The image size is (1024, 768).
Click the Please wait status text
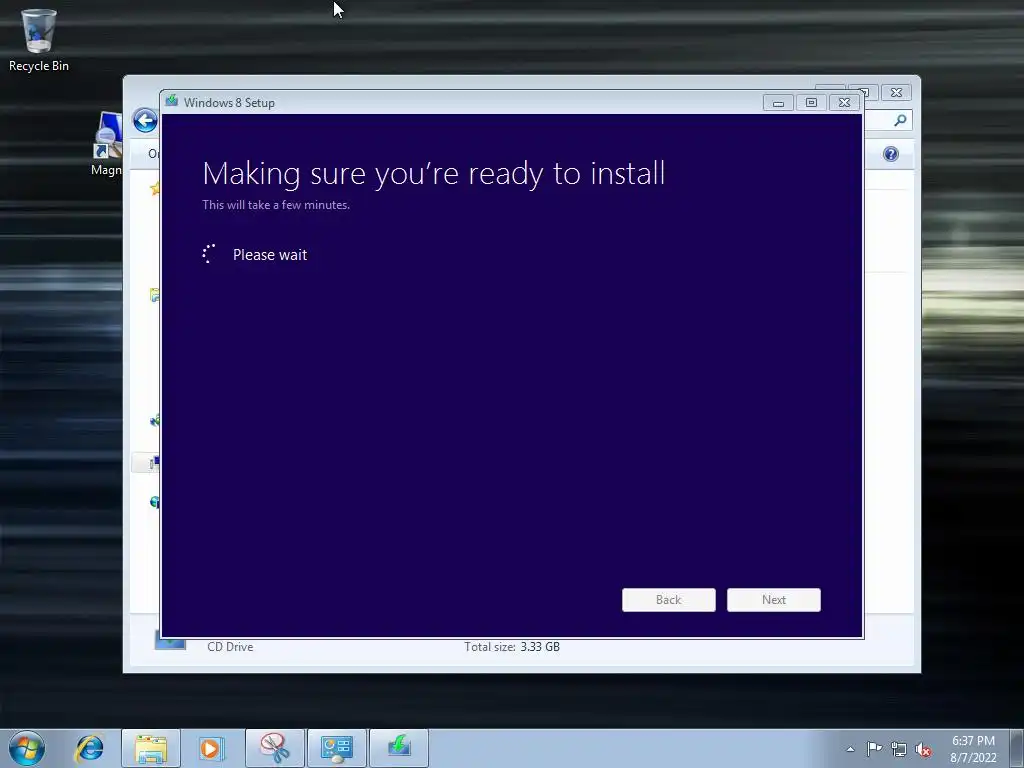[270, 255]
